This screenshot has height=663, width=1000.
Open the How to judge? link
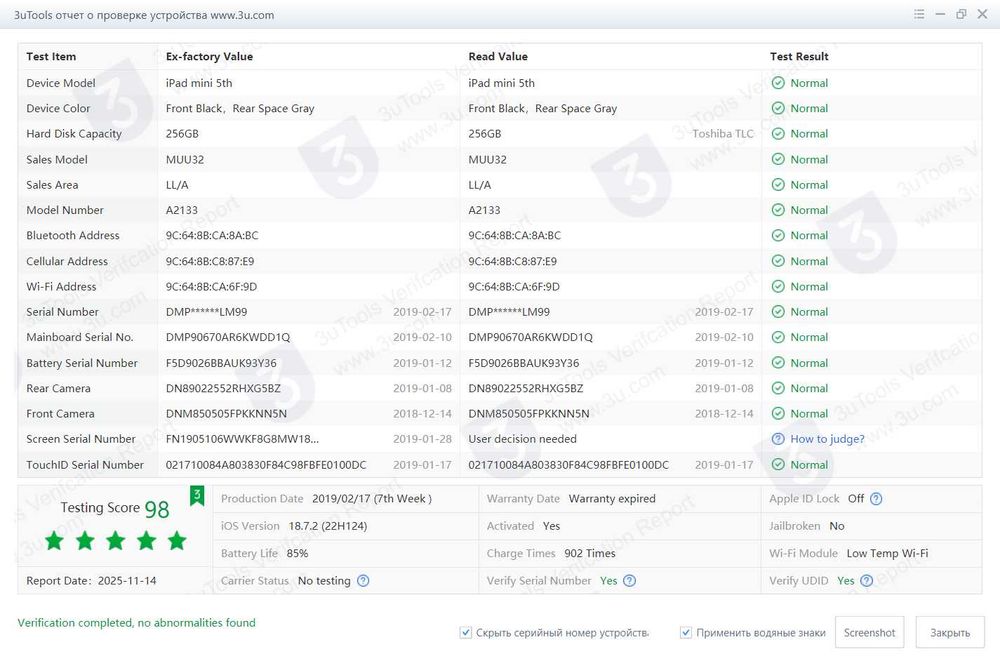827,439
